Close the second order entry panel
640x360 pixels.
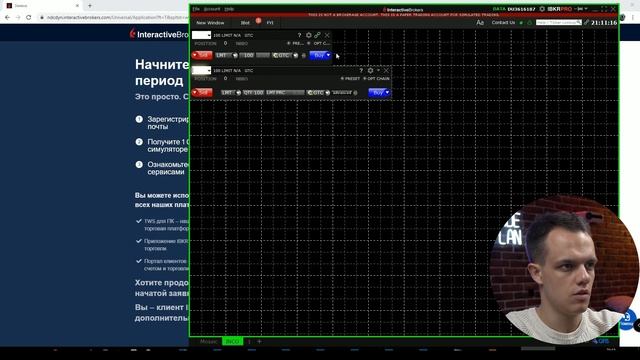pos(386,71)
